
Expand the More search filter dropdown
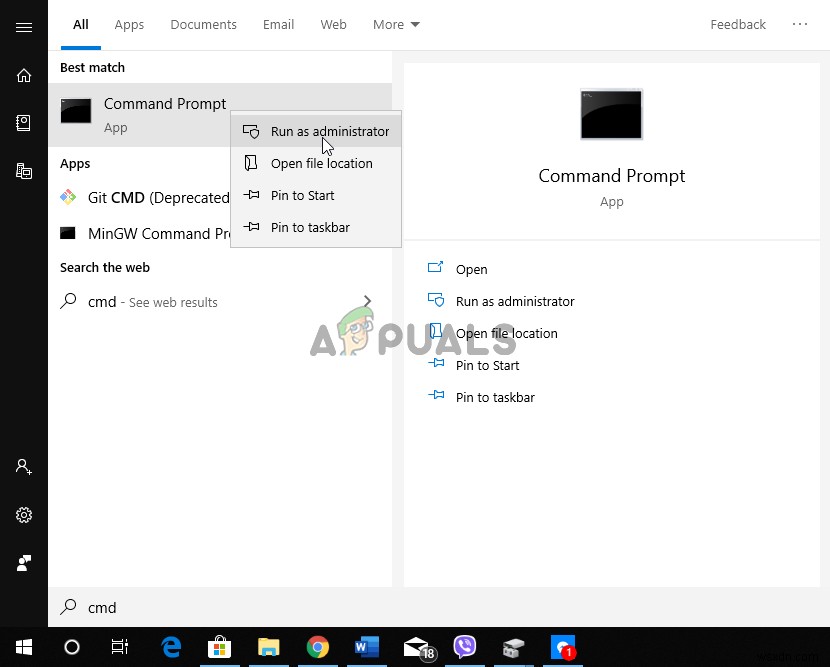(396, 24)
